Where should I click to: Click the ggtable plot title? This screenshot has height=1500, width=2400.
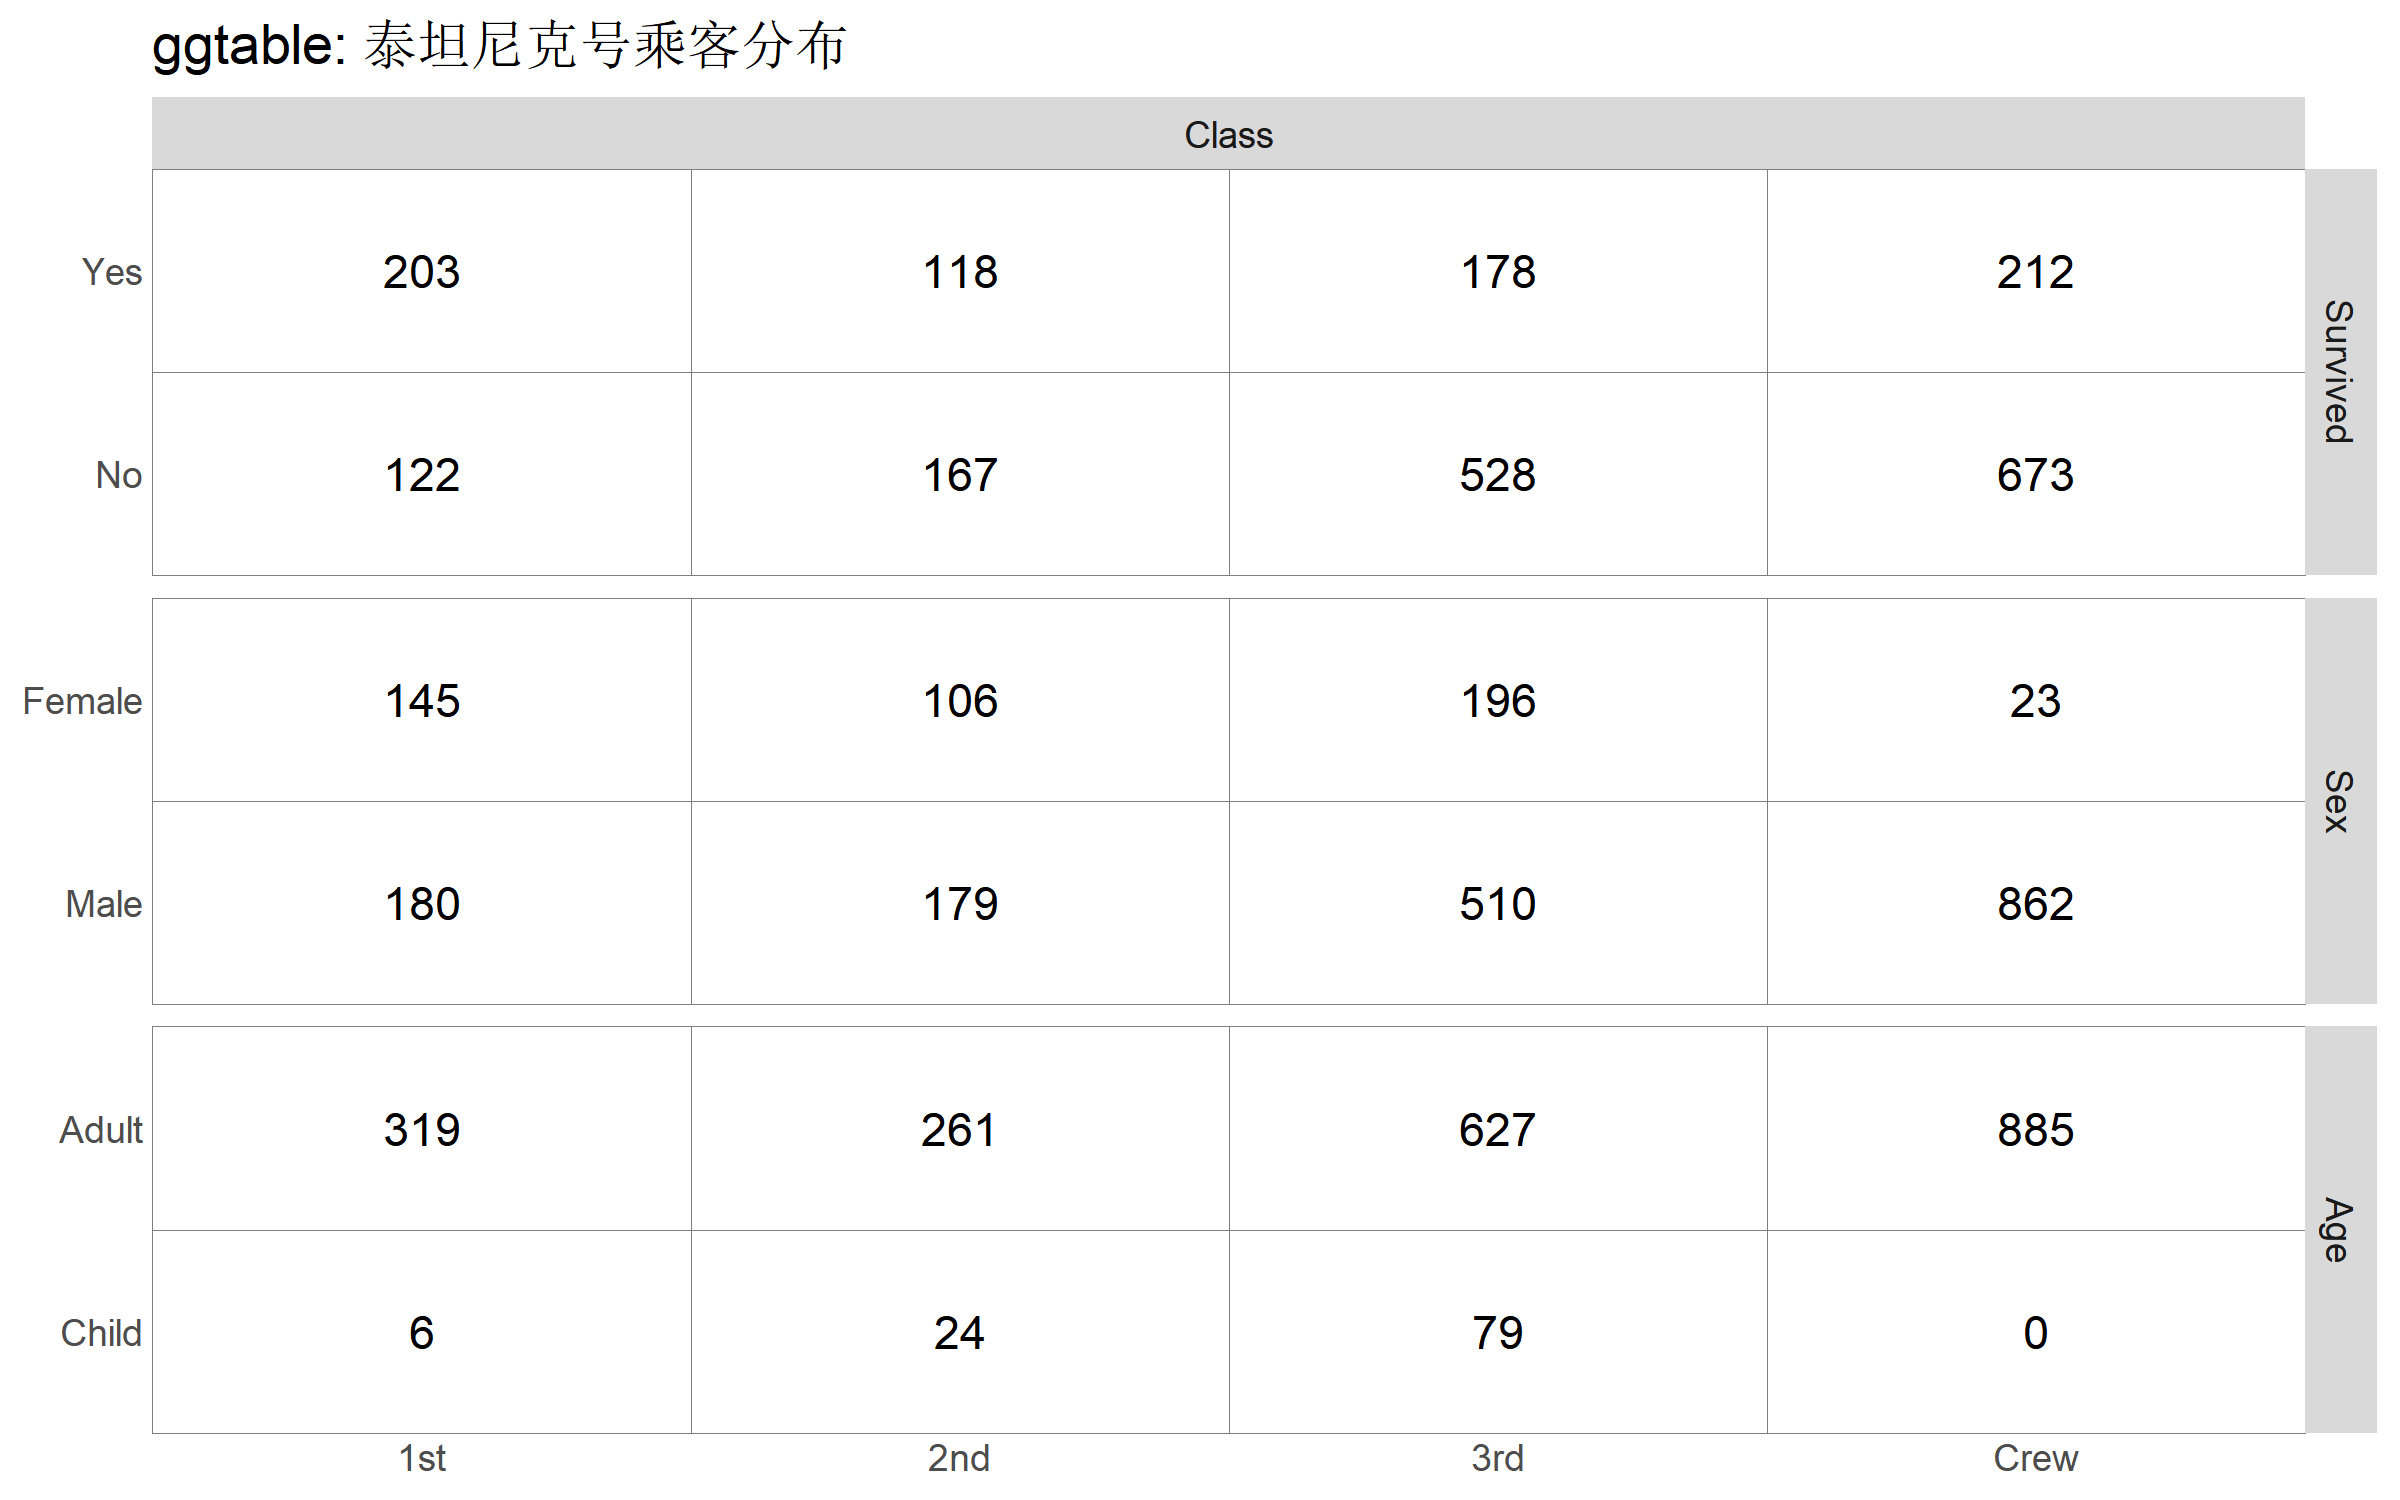[x=499, y=46]
